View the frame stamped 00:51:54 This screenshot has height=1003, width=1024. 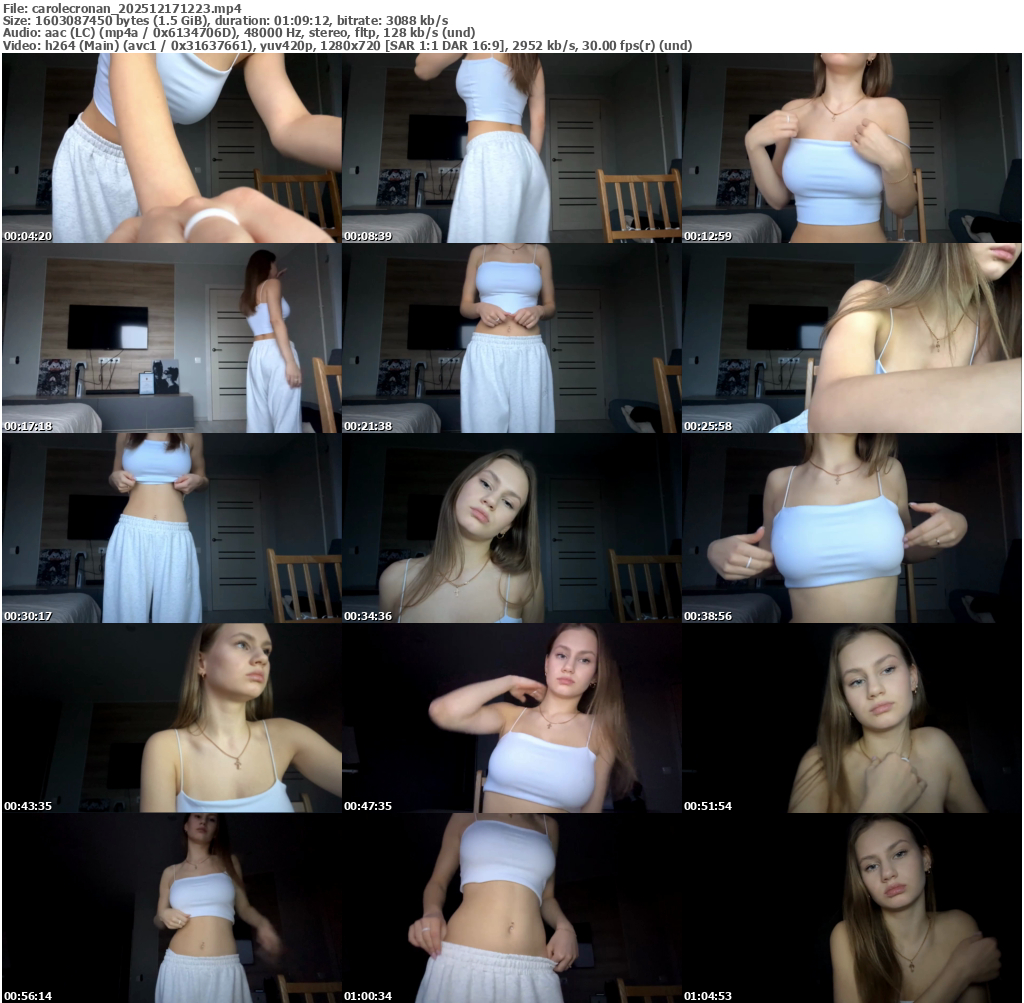(852, 718)
